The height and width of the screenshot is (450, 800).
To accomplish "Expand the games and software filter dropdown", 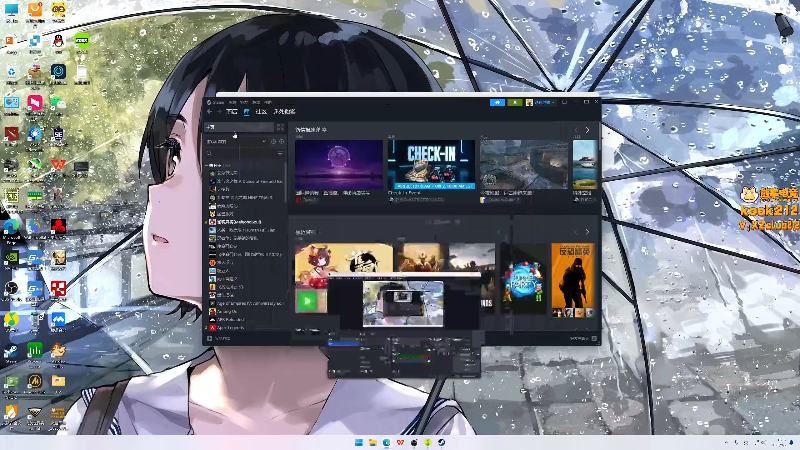I will coord(236,141).
